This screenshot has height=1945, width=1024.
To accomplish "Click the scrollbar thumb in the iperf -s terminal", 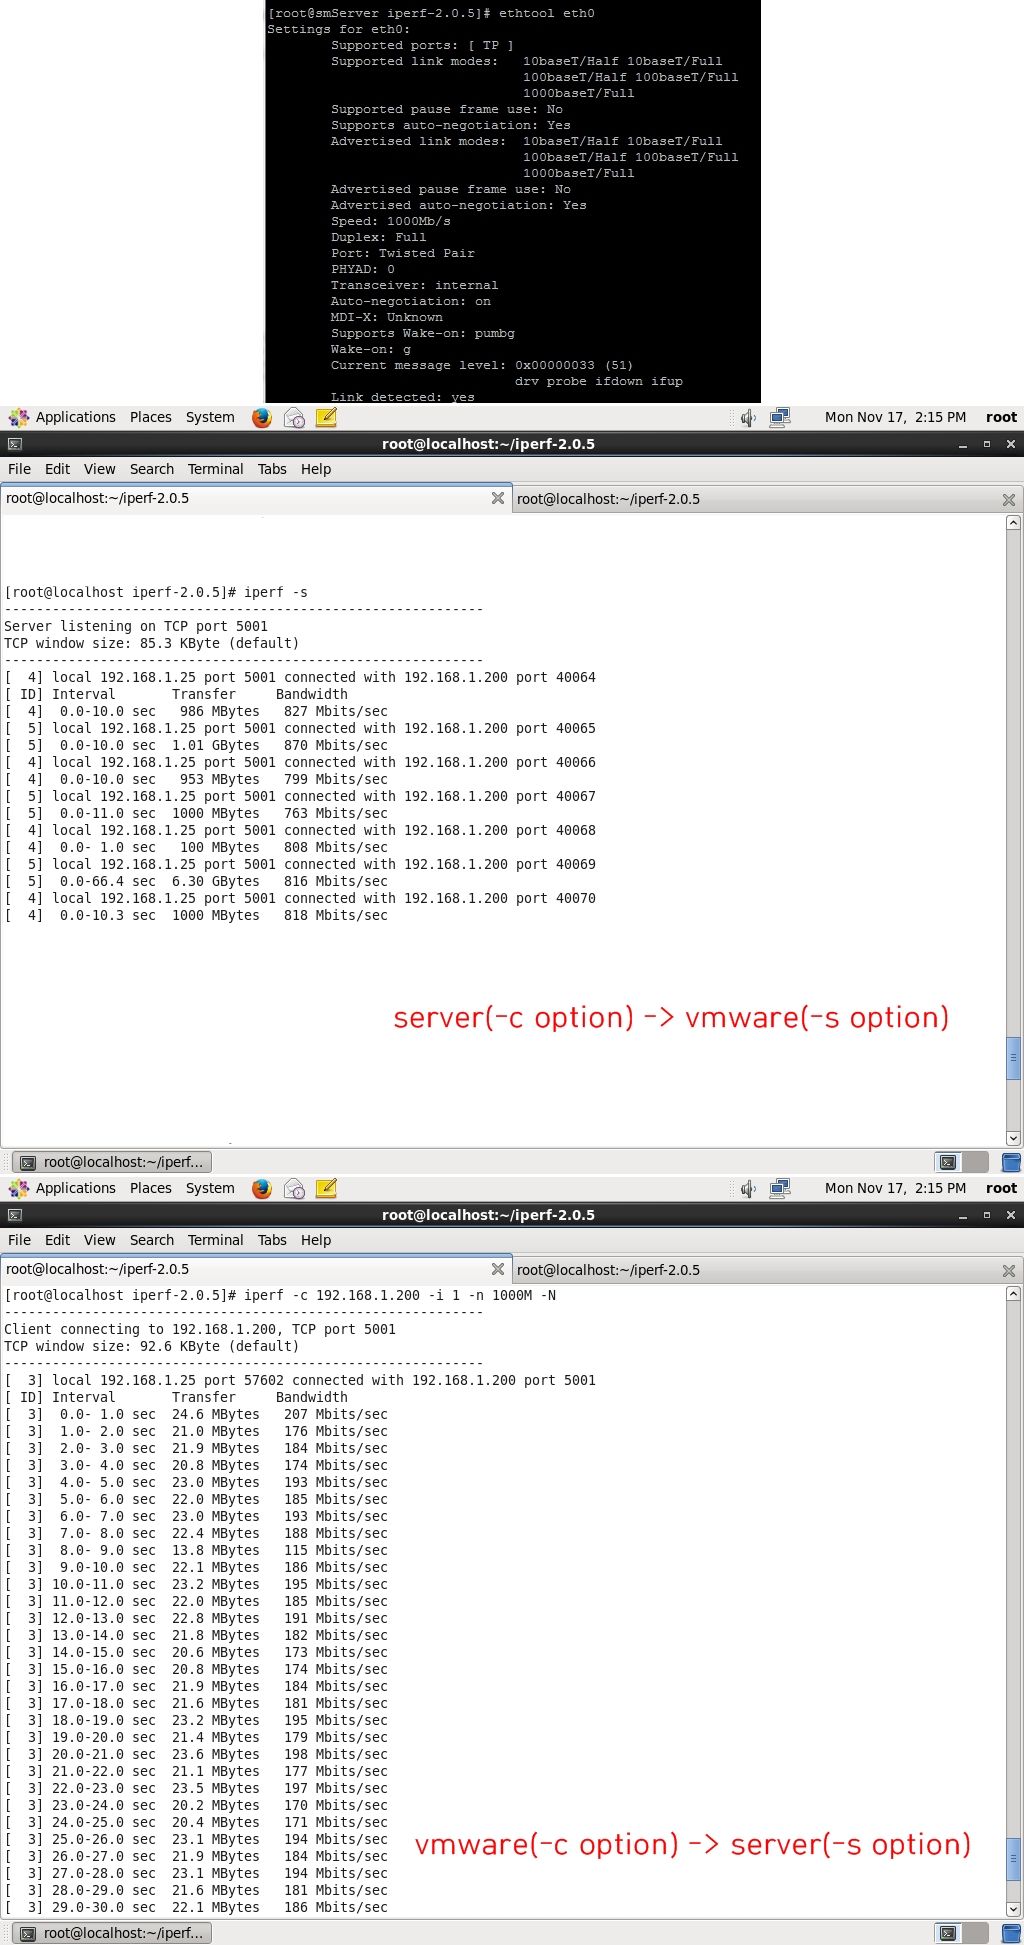I will (1013, 1059).
